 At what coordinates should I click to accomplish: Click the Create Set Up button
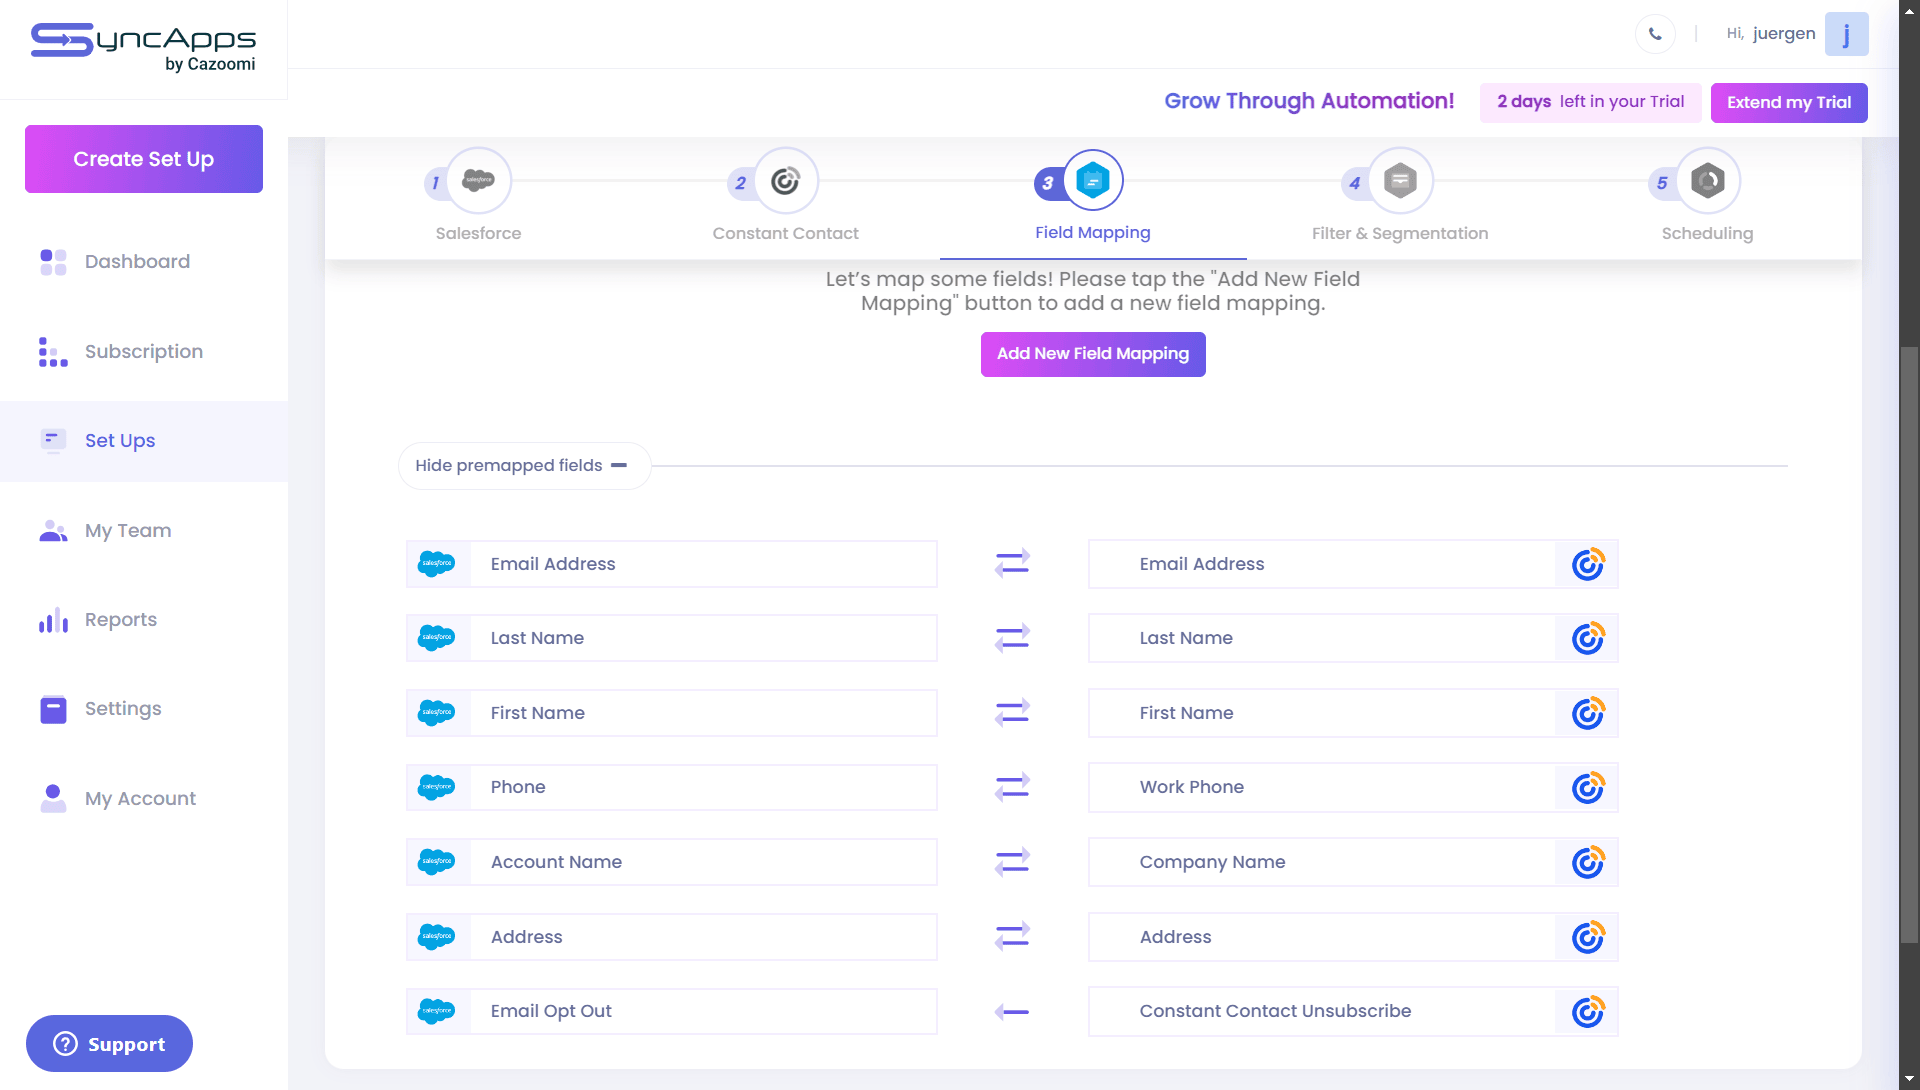click(x=144, y=159)
